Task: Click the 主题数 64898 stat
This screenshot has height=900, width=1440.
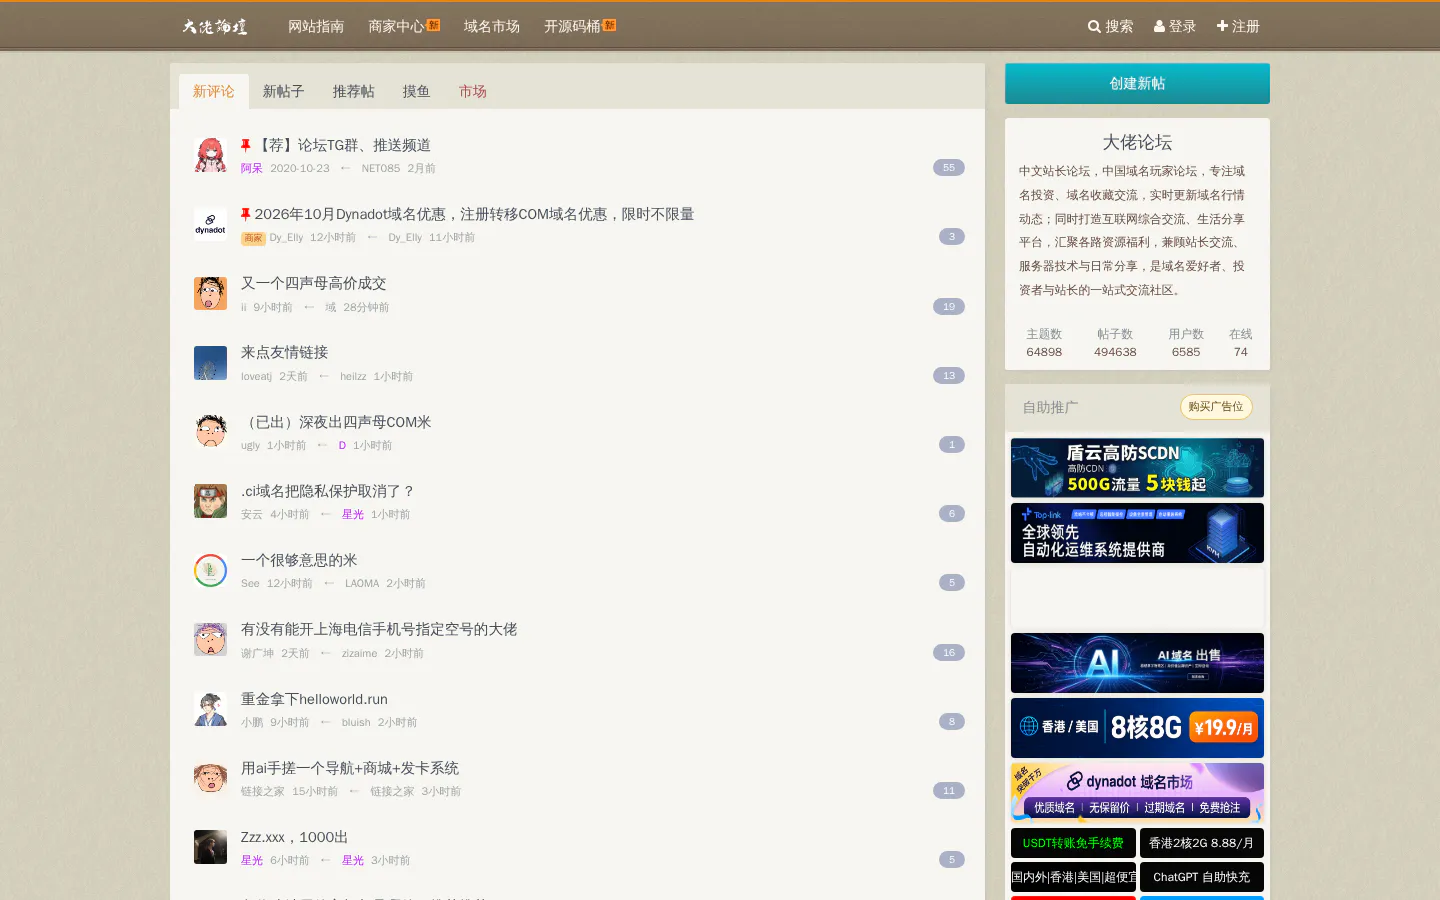Action: pos(1044,343)
